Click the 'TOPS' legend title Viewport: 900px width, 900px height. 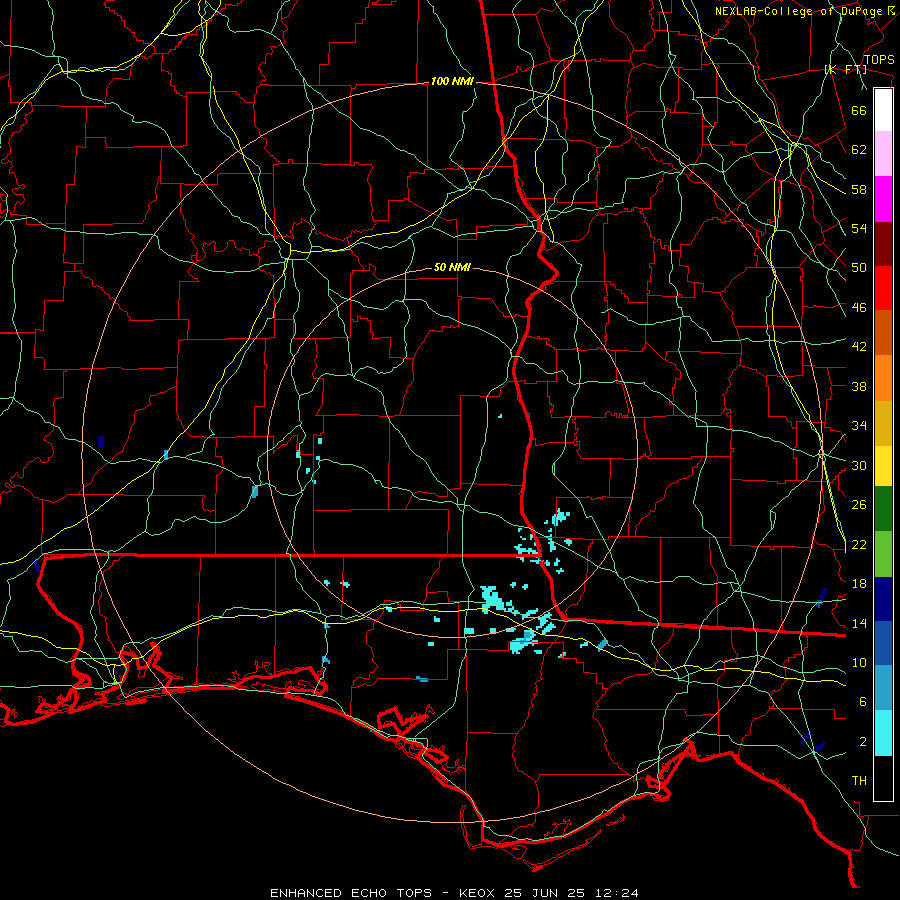879,60
